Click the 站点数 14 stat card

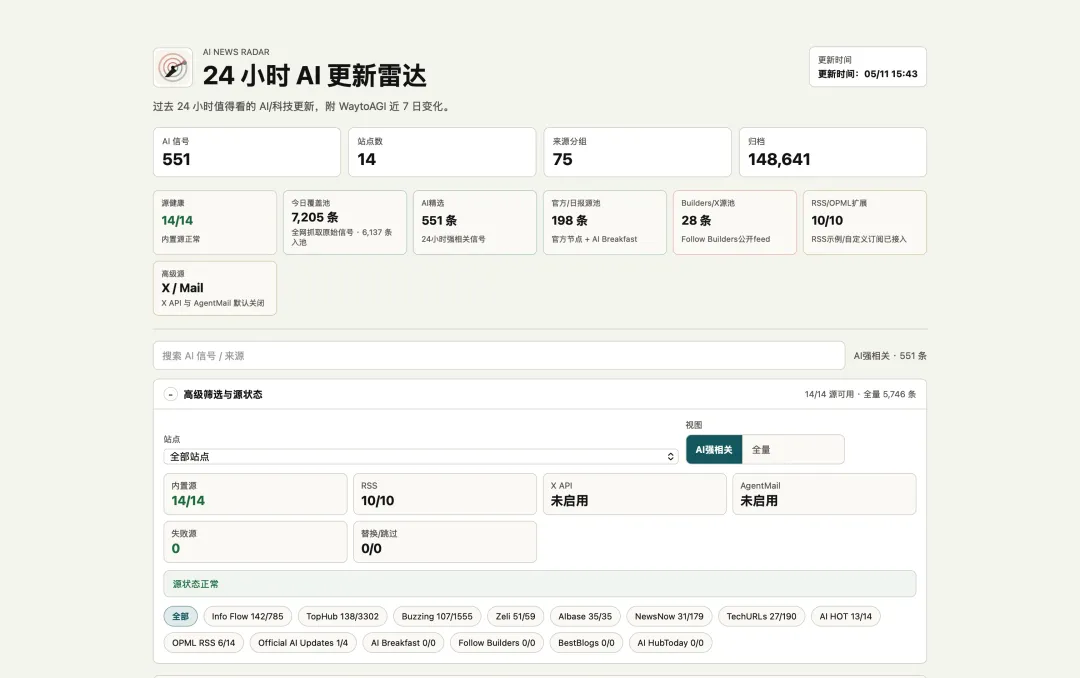click(442, 152)
